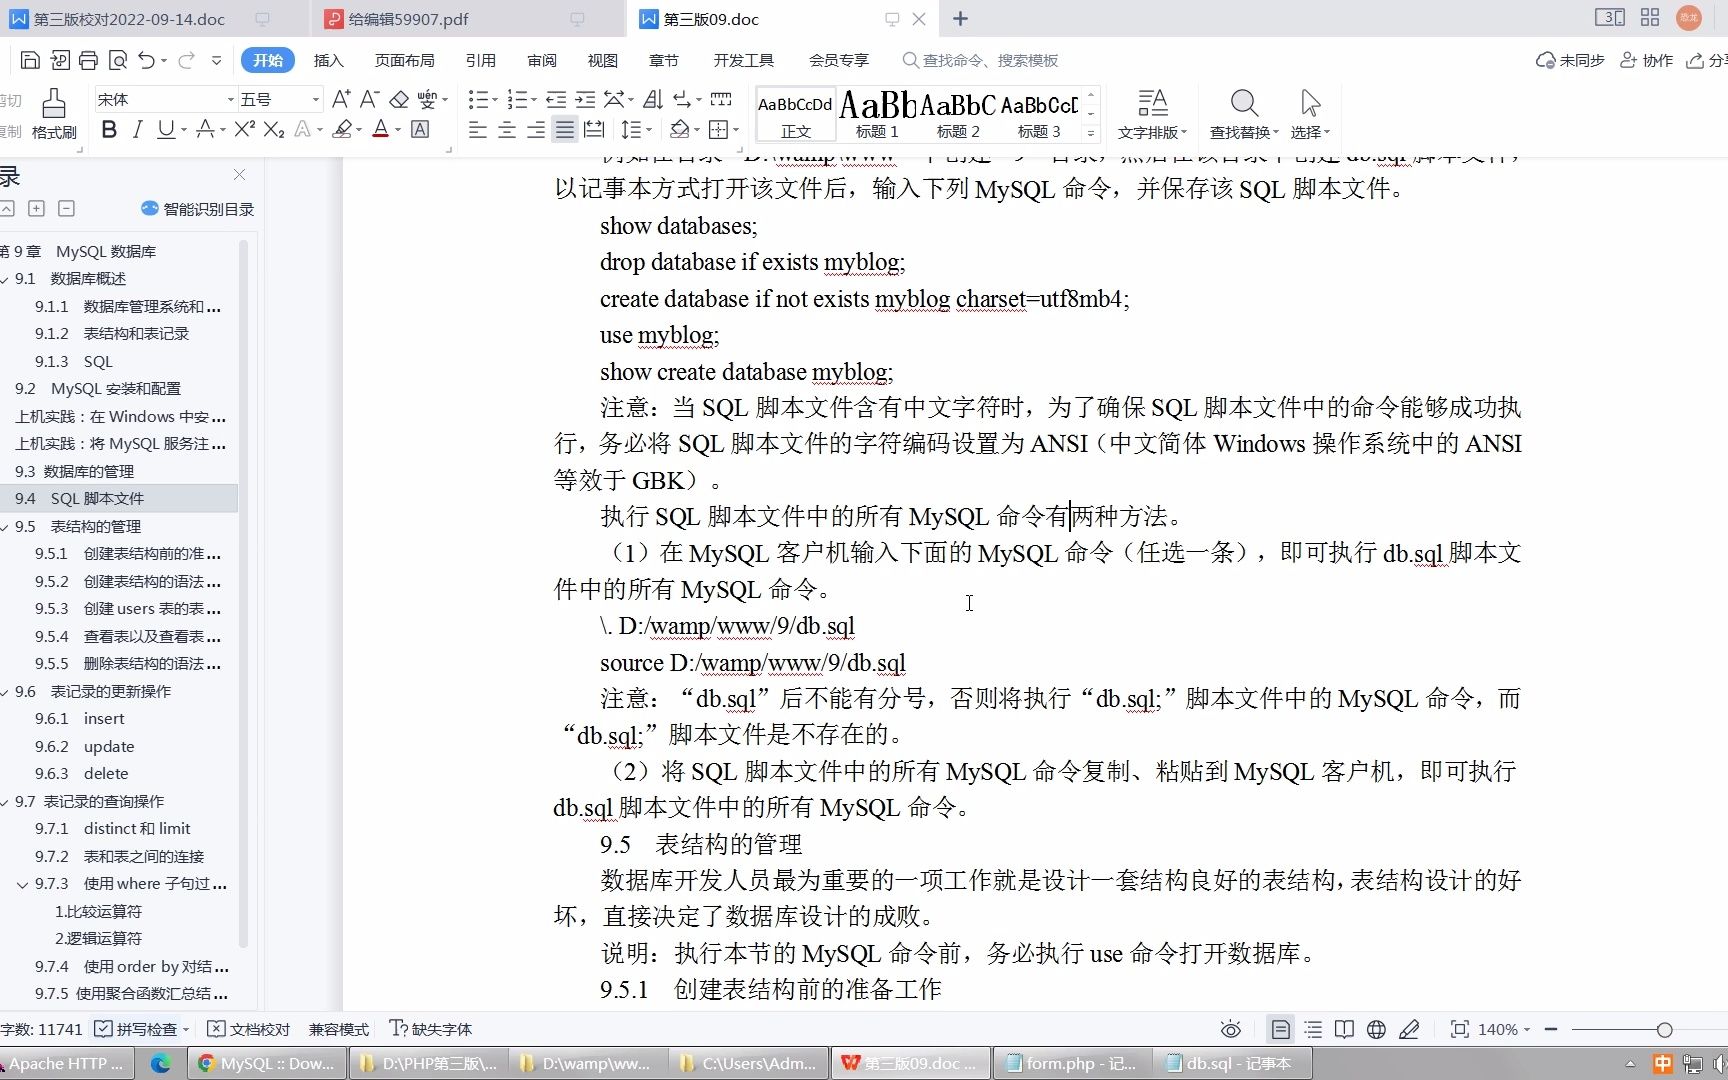
Task: Open the web layout view icon
Action: [x=1375, y=1029]
